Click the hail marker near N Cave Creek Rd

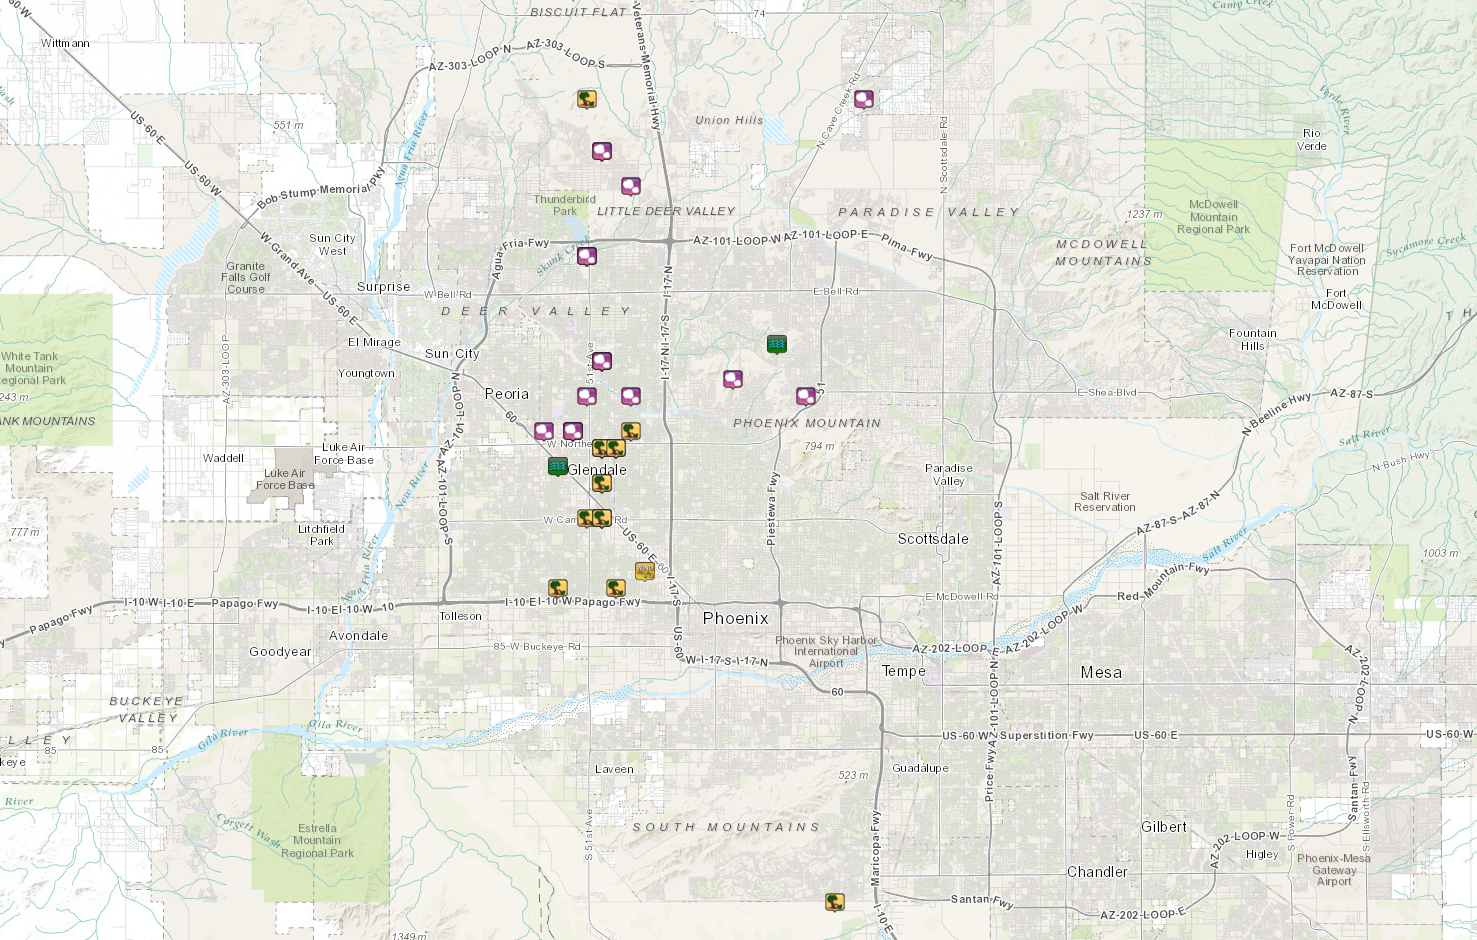point(864,99)
